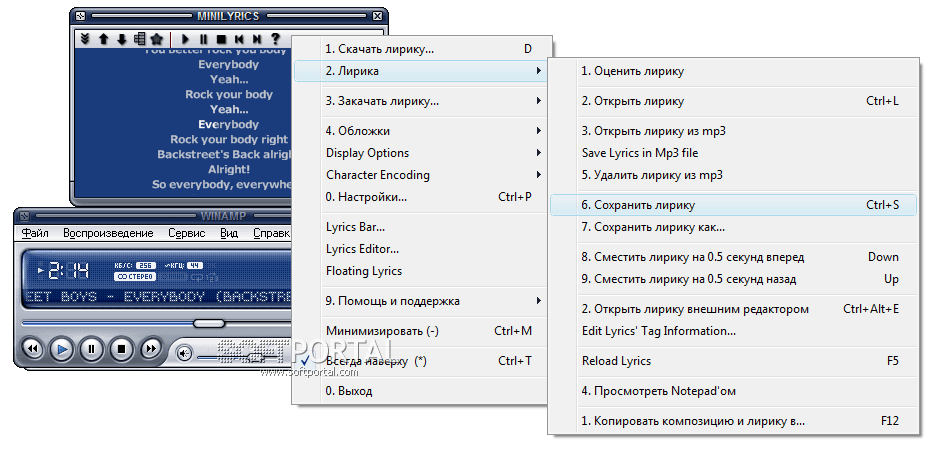Choose 1. Скачать лирику menu item
The height and width of the screenshot is (455, 931).
point(420,49)
